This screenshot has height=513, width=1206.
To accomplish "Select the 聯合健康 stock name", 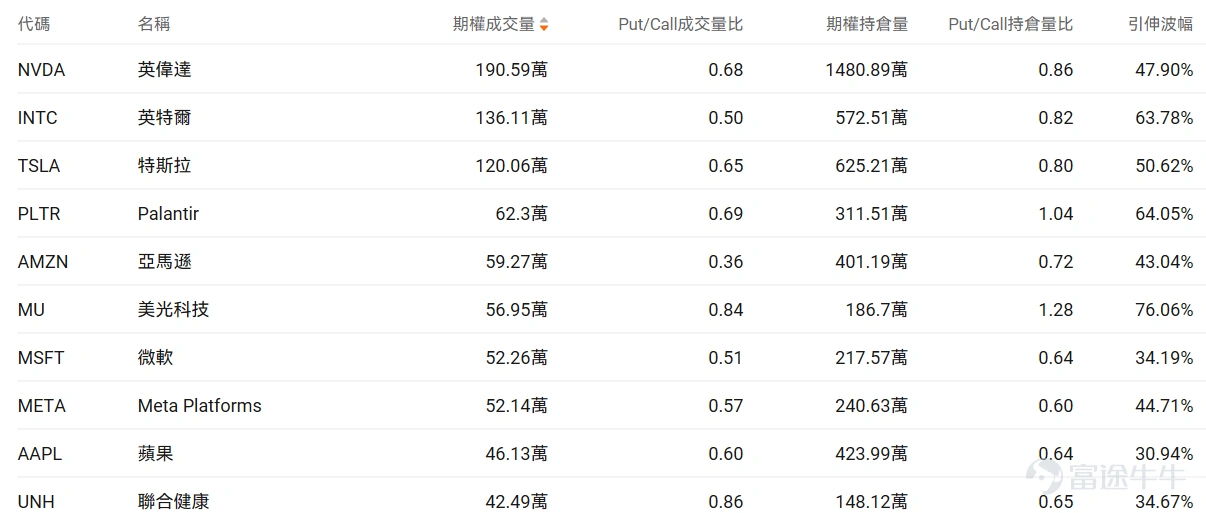I will coord(173,502).
